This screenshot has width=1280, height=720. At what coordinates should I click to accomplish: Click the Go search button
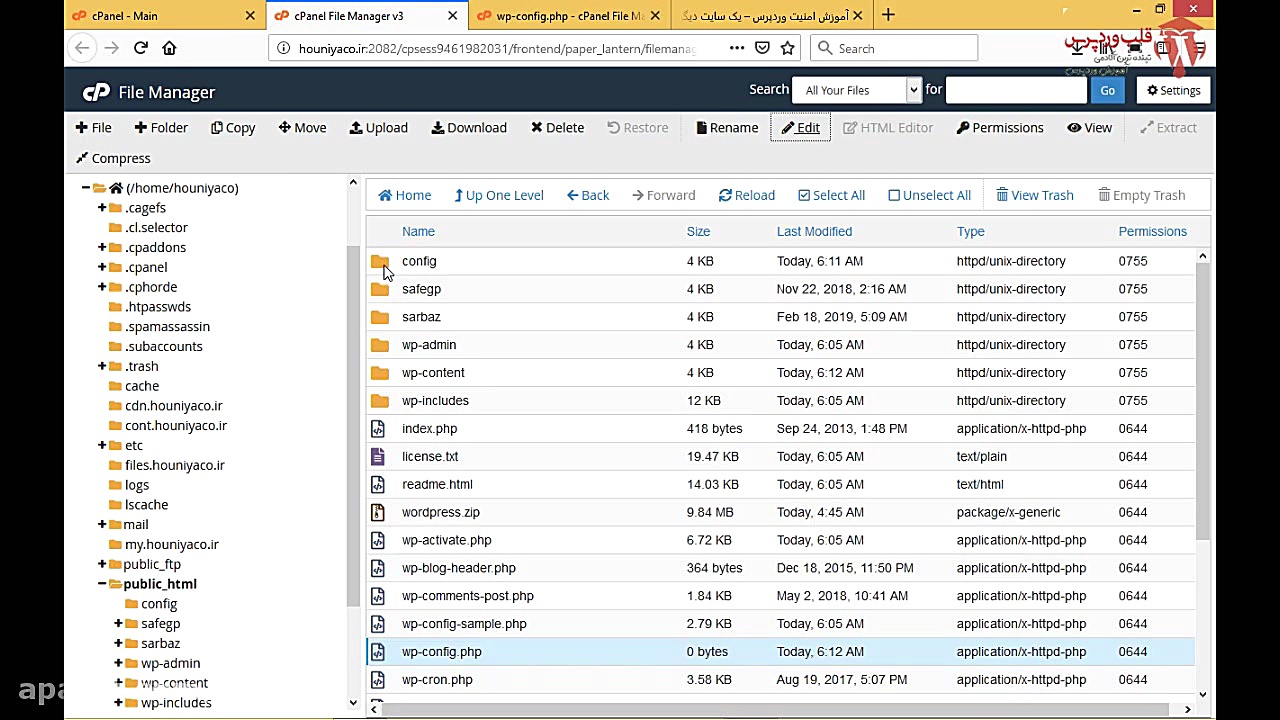[x=1107, y=90]
